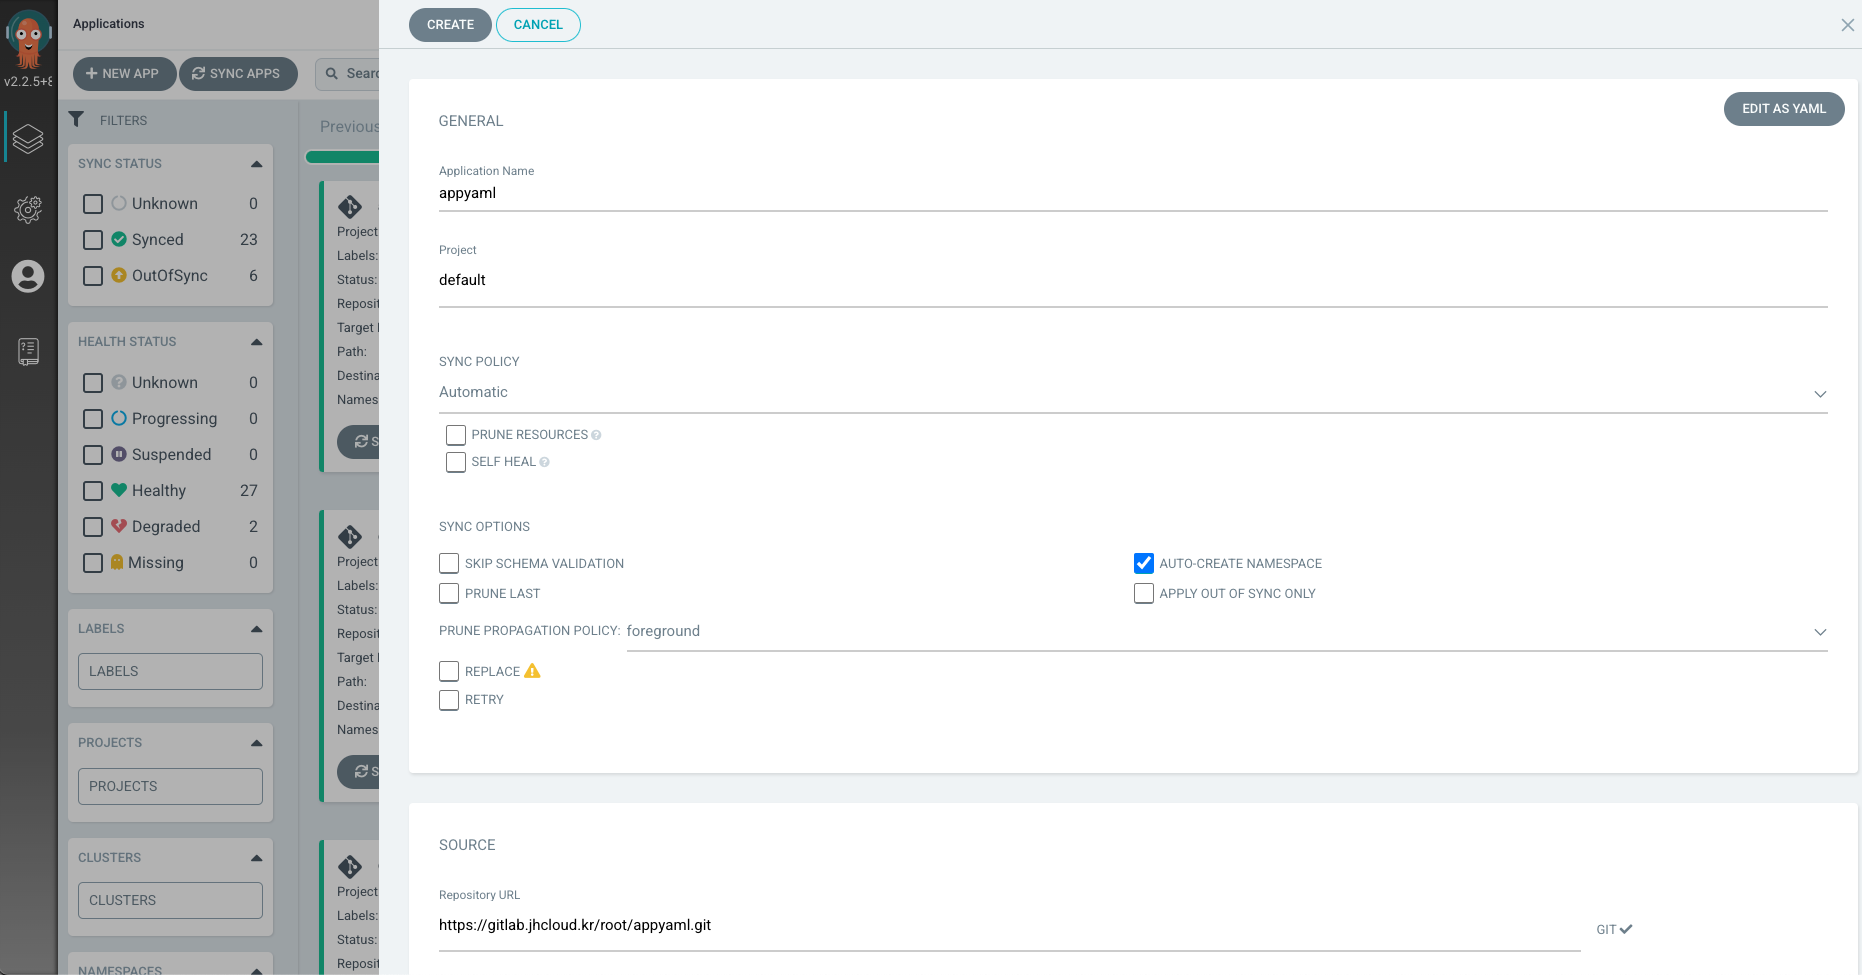Open the GIT repository type menu
Screen dimensions: 1862x975
click(x=1614, y=930)
